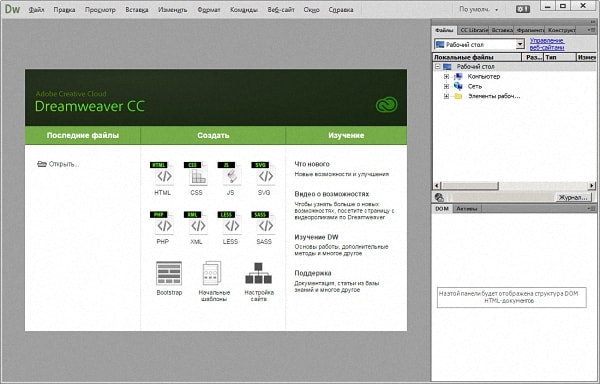Sort by Локальные файлы column header
Image resolution: width=600 pixels, height=384 pixels.
pyautogui.click(x=477, y=57)
